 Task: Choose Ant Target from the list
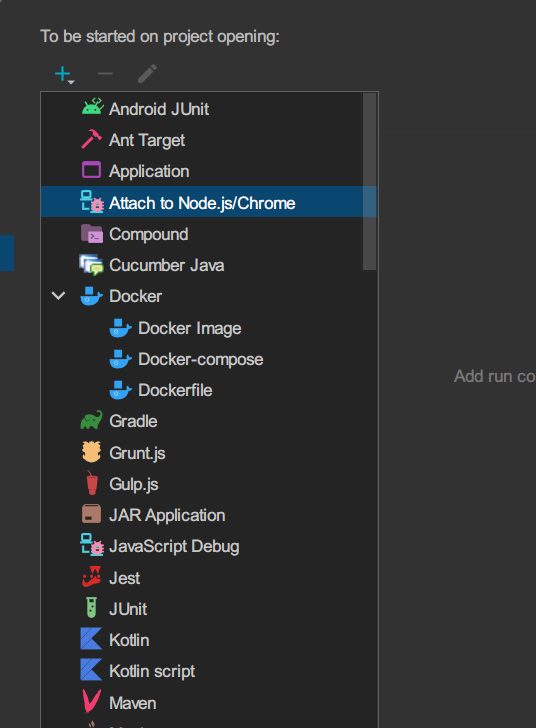click(x=147, y=141)
